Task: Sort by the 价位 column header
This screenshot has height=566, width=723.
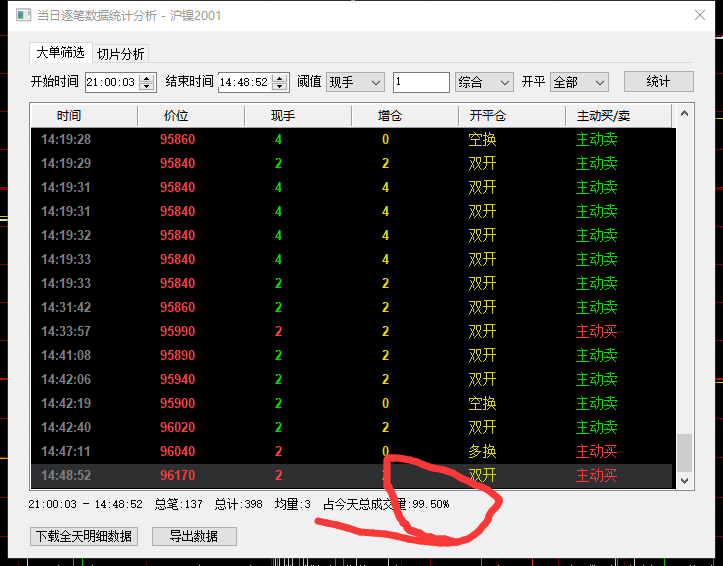Action: [x=176, y=117]
